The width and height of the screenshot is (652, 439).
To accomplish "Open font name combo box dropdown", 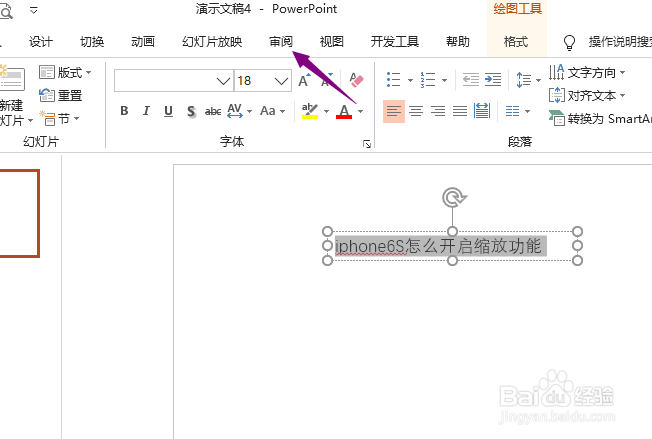I will pyautogui.click(x=223, y=81).
